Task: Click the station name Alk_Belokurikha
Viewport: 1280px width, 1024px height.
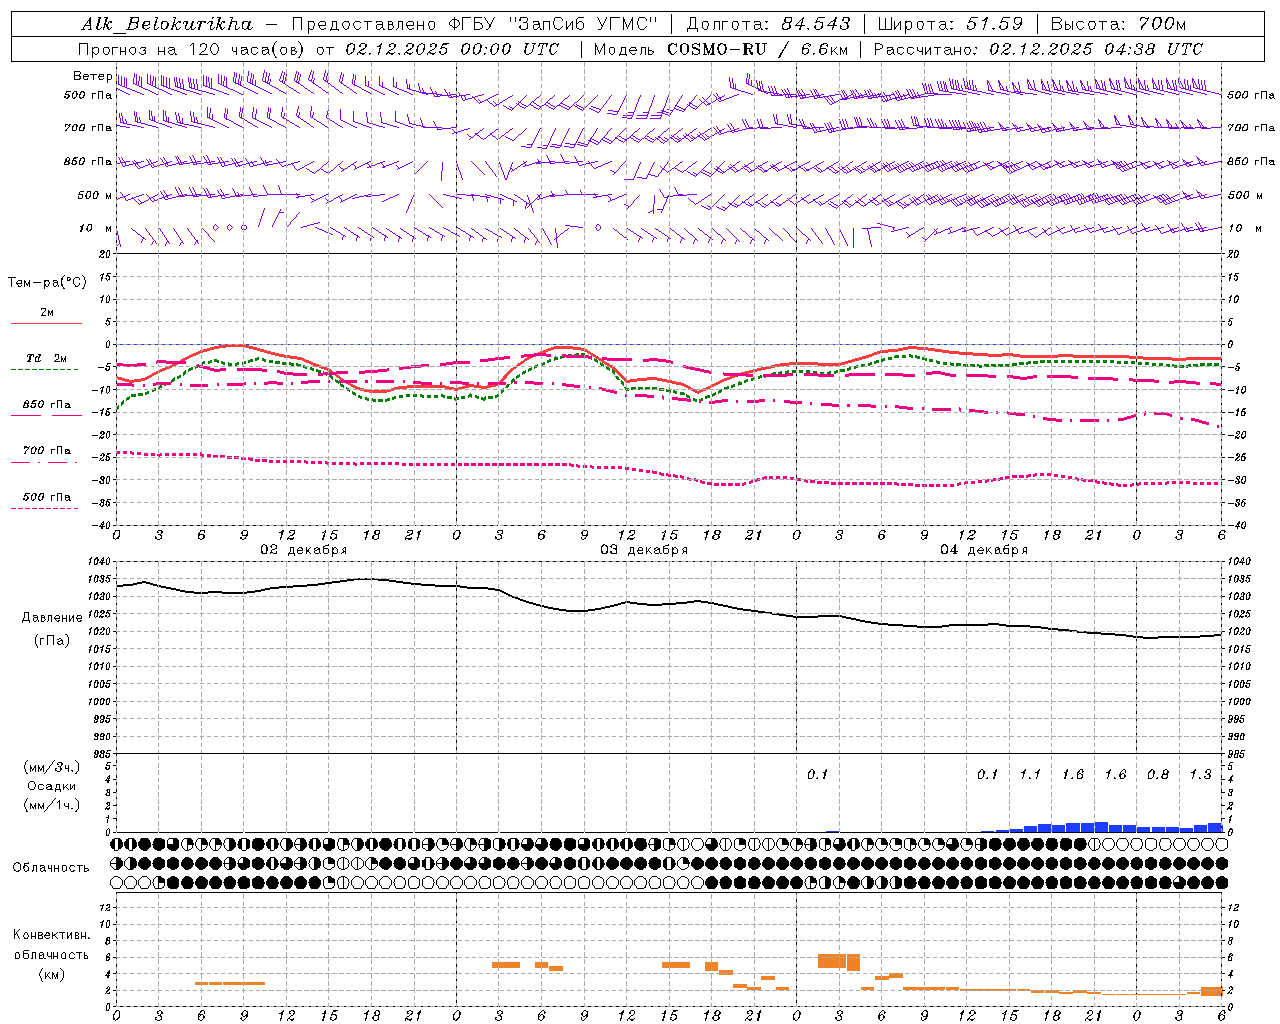Action: pyautogui.click(x=167, y=24)
